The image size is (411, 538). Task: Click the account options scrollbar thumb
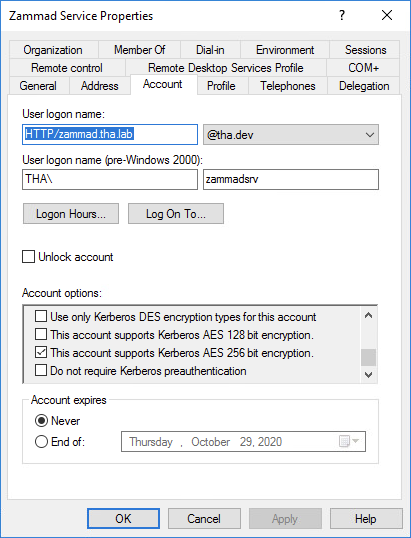(x=368, y=358)
